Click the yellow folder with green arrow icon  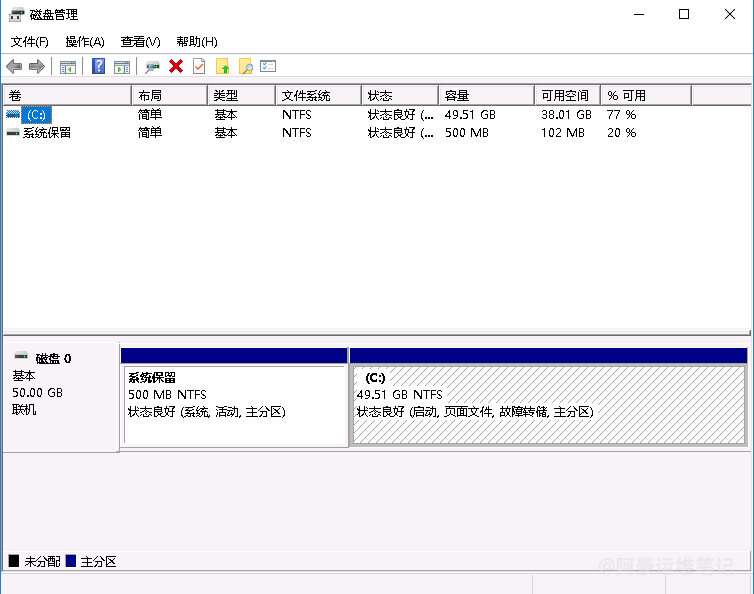coord(222,67)
